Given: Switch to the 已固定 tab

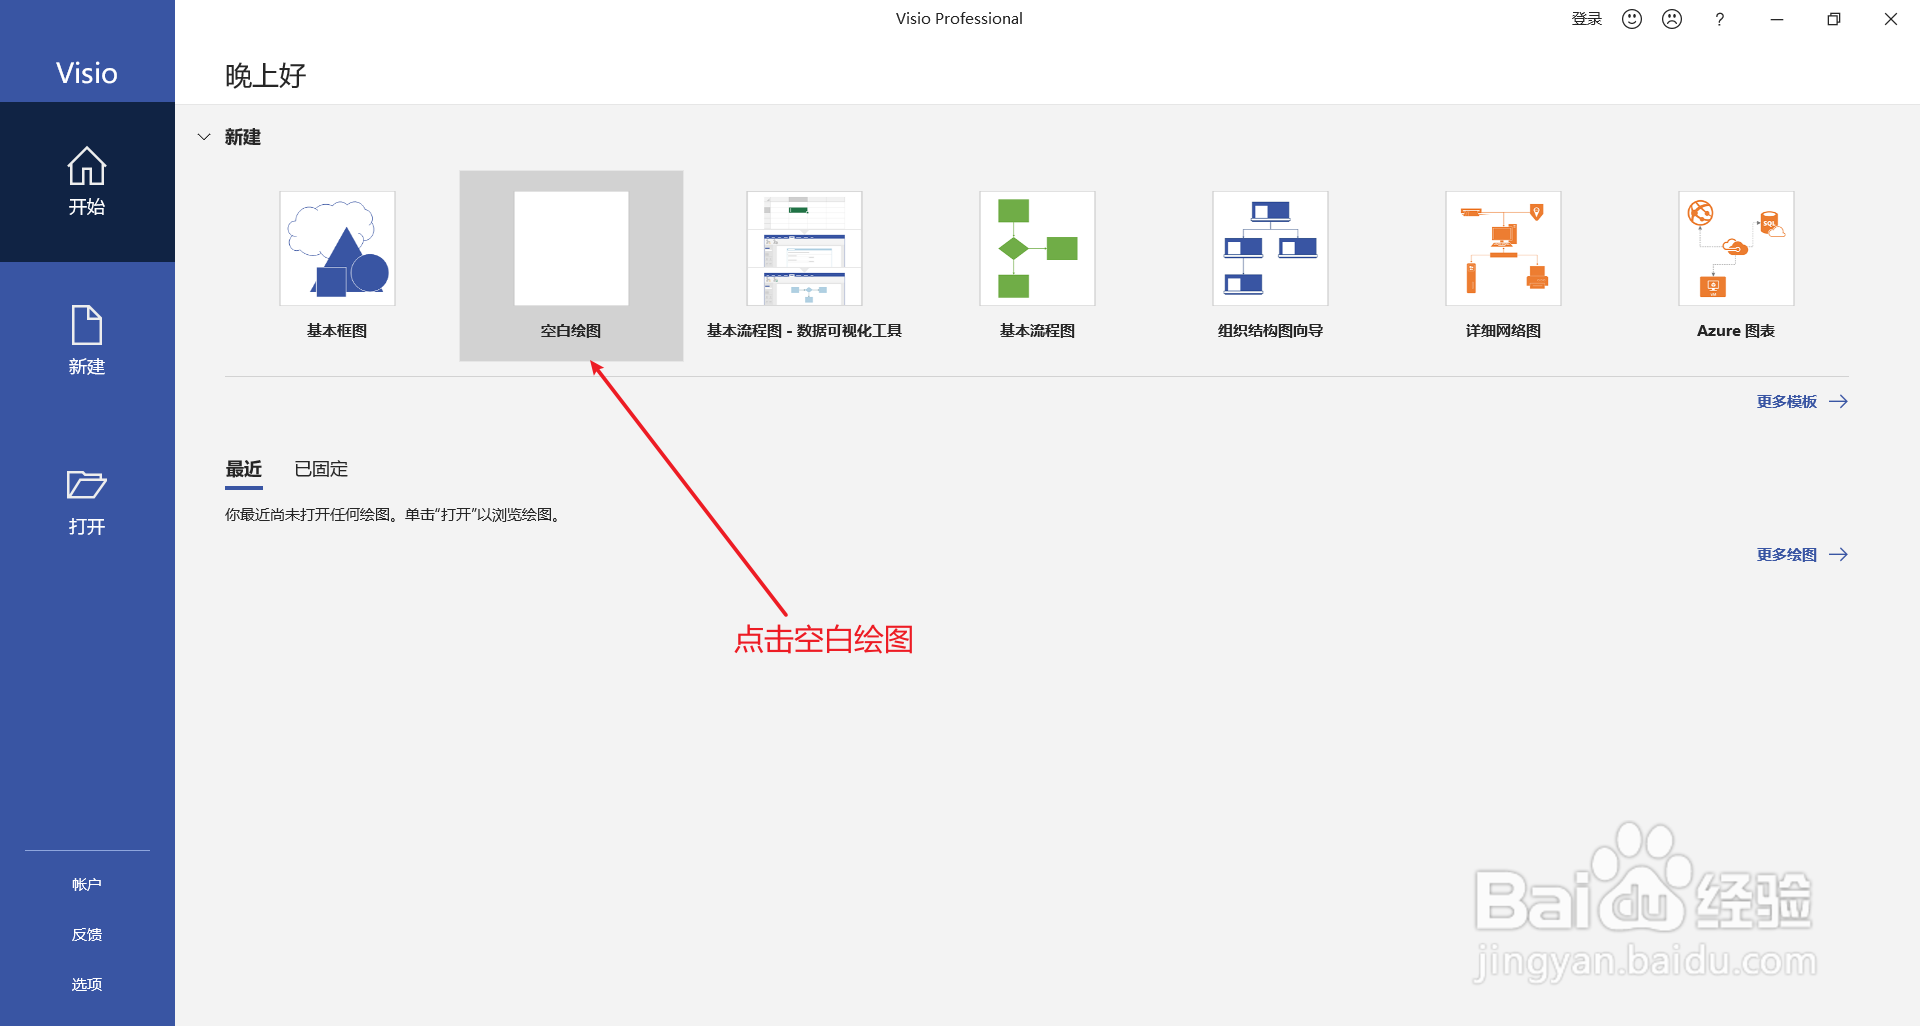Looking at the screenshot, I should [x=321, y=469].
